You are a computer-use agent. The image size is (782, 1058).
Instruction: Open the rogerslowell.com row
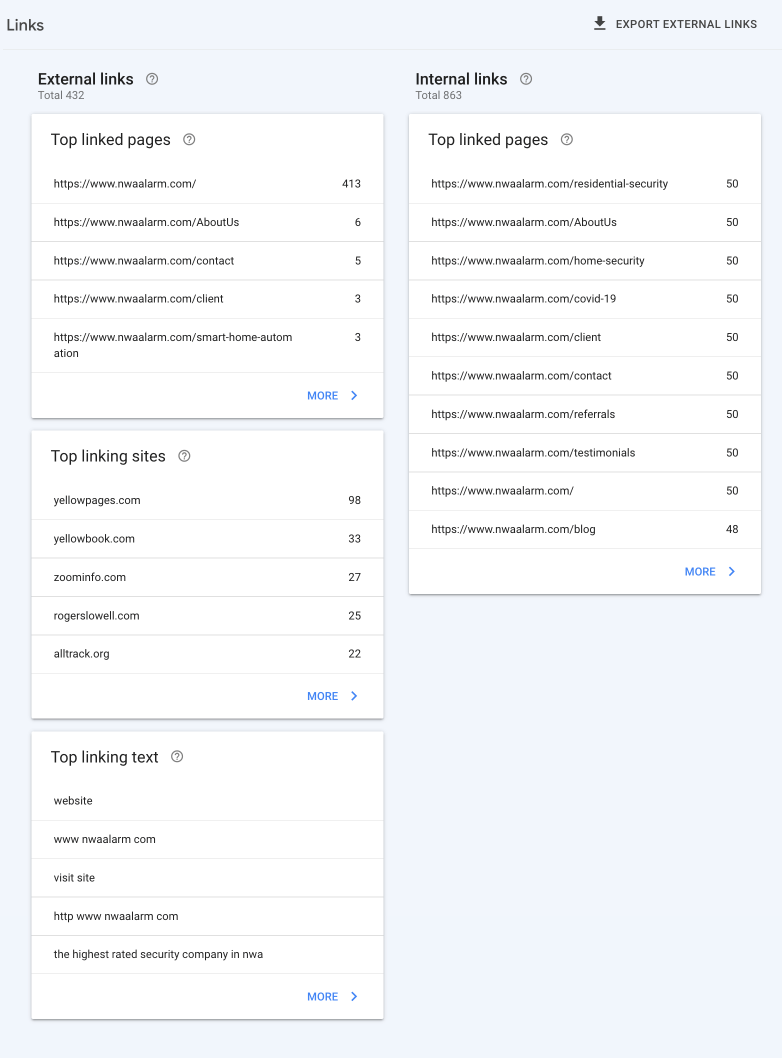(207, 616)
